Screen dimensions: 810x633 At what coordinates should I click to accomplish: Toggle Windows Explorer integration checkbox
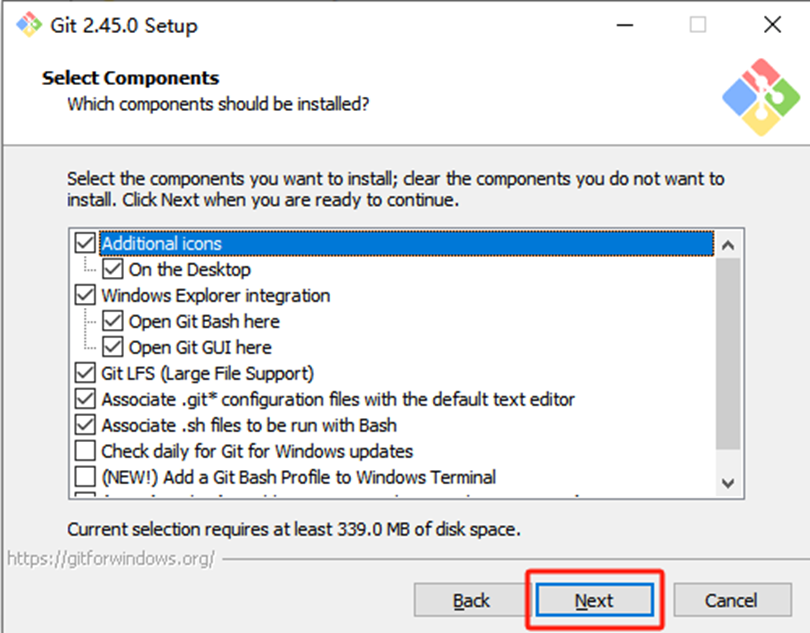pyautogui.click(x=85, y=295)
